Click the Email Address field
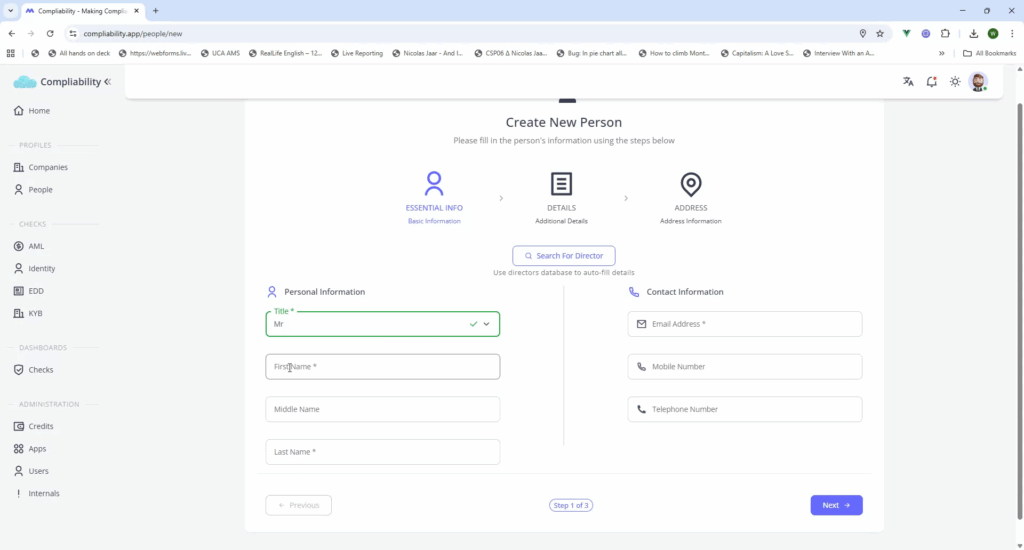Screen dimensions: 1024x550 point(744,324)
